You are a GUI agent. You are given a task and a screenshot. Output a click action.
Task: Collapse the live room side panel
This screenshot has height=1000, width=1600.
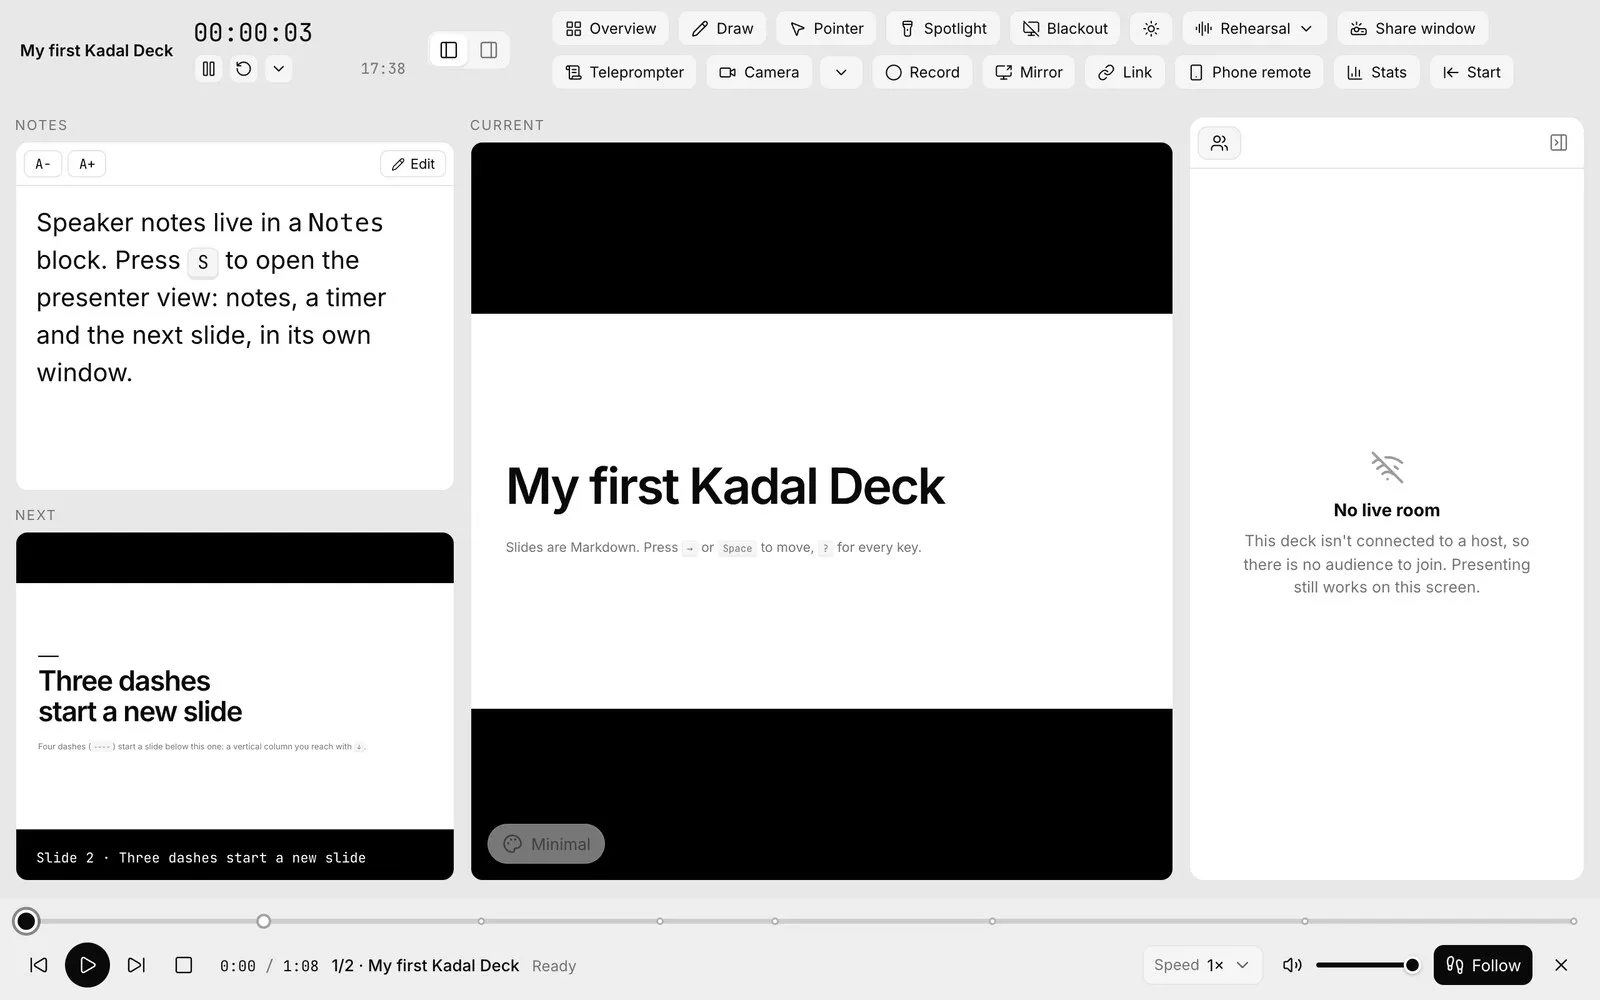[1558, 143]
